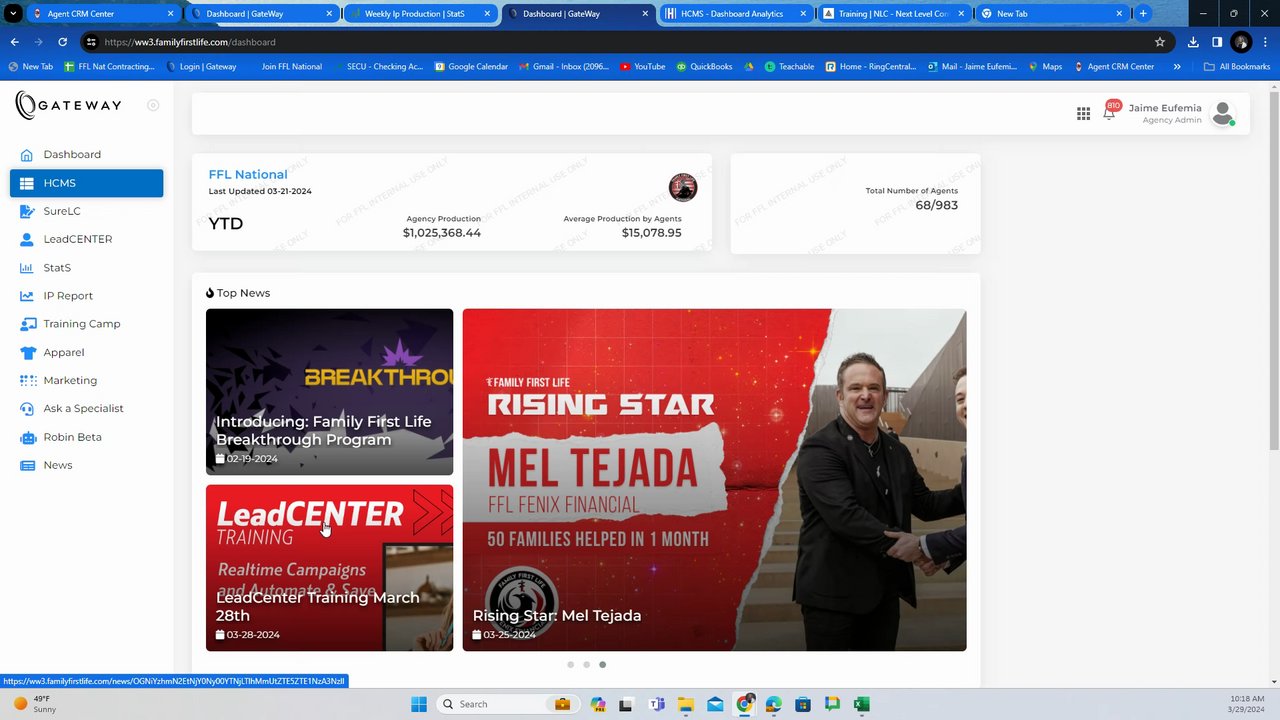Open a new browser tab
Image resolution: width=1280 pixels, height=720 pixels.
pos(1143,14)
